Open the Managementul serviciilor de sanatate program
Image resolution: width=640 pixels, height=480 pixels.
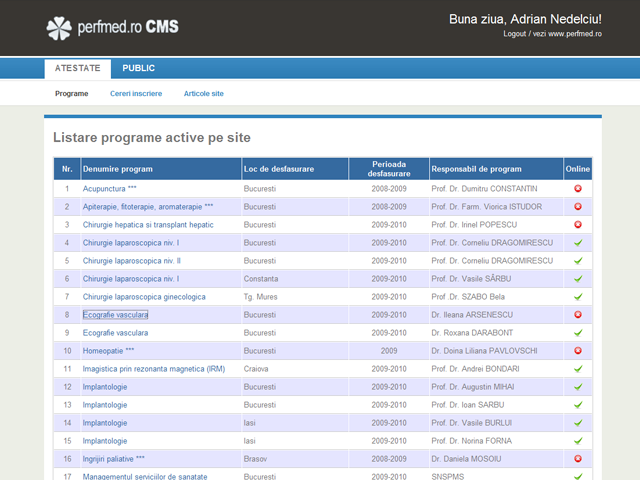pyautogui.click(x=151, y=476)
